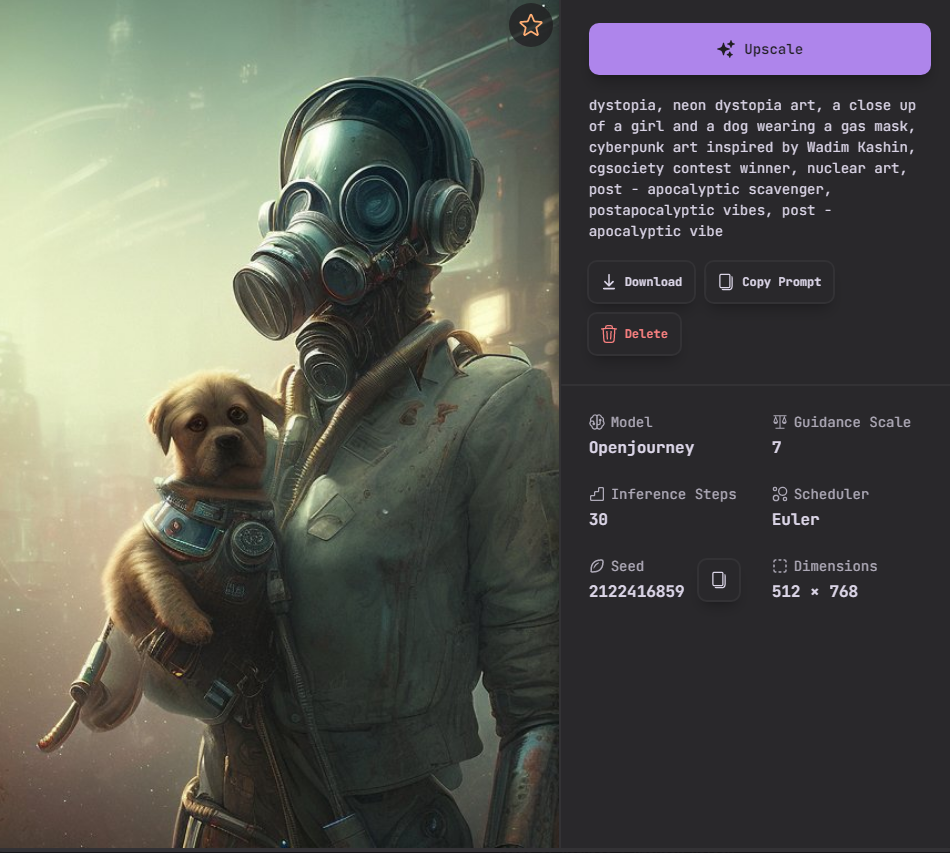Screen dimensions: 950x853
Task: Click the 512 × 768 dimensions value
Action: coord(814,591)
